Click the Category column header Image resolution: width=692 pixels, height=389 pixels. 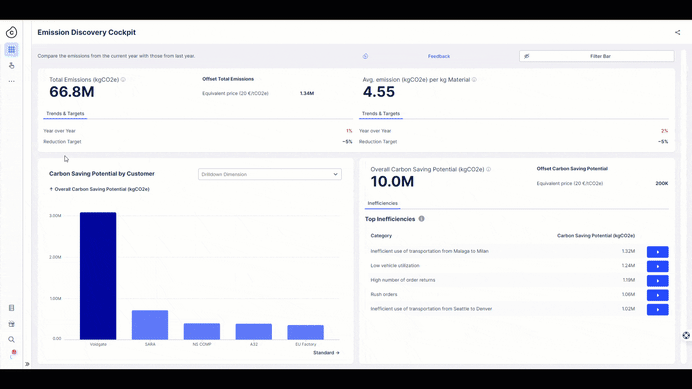pyautogui.click(x=381, y=236)
